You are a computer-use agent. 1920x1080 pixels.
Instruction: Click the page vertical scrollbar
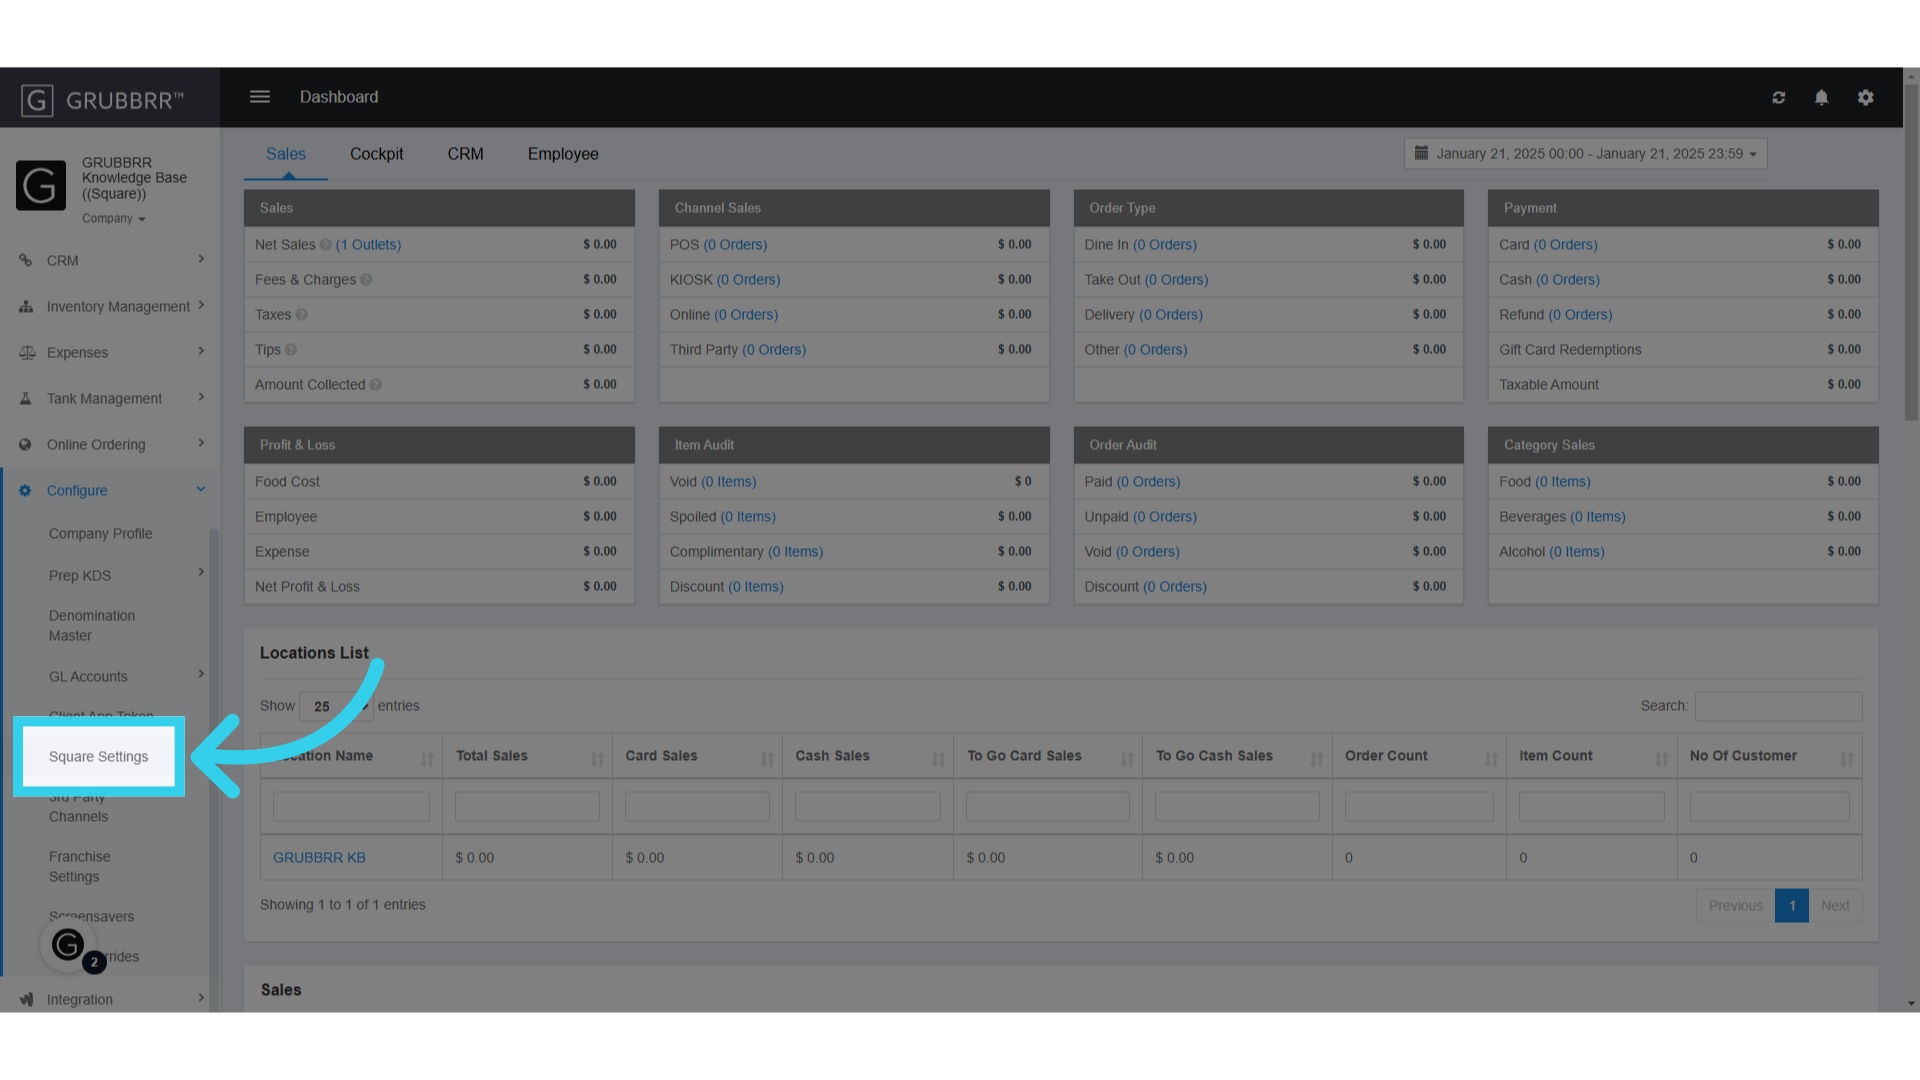(1911, 252)
